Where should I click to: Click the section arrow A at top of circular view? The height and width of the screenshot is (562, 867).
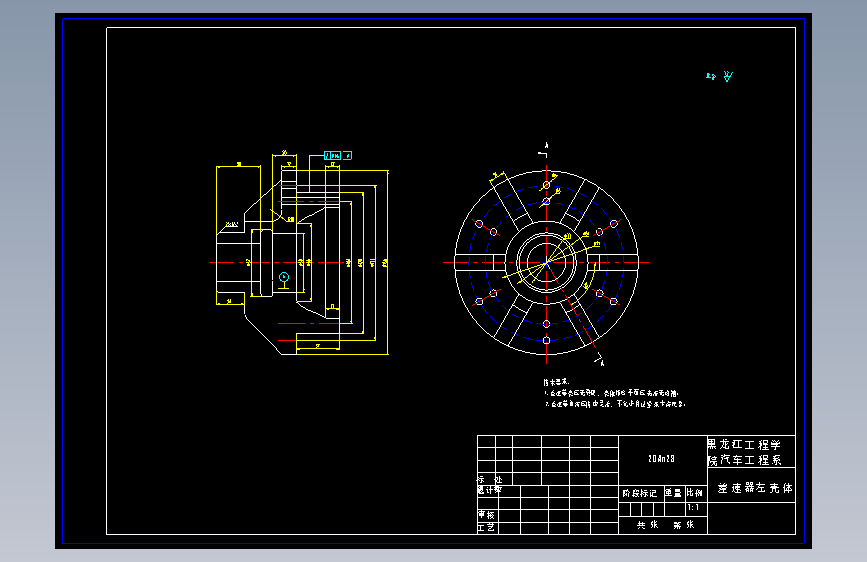(x=544, y=150)
